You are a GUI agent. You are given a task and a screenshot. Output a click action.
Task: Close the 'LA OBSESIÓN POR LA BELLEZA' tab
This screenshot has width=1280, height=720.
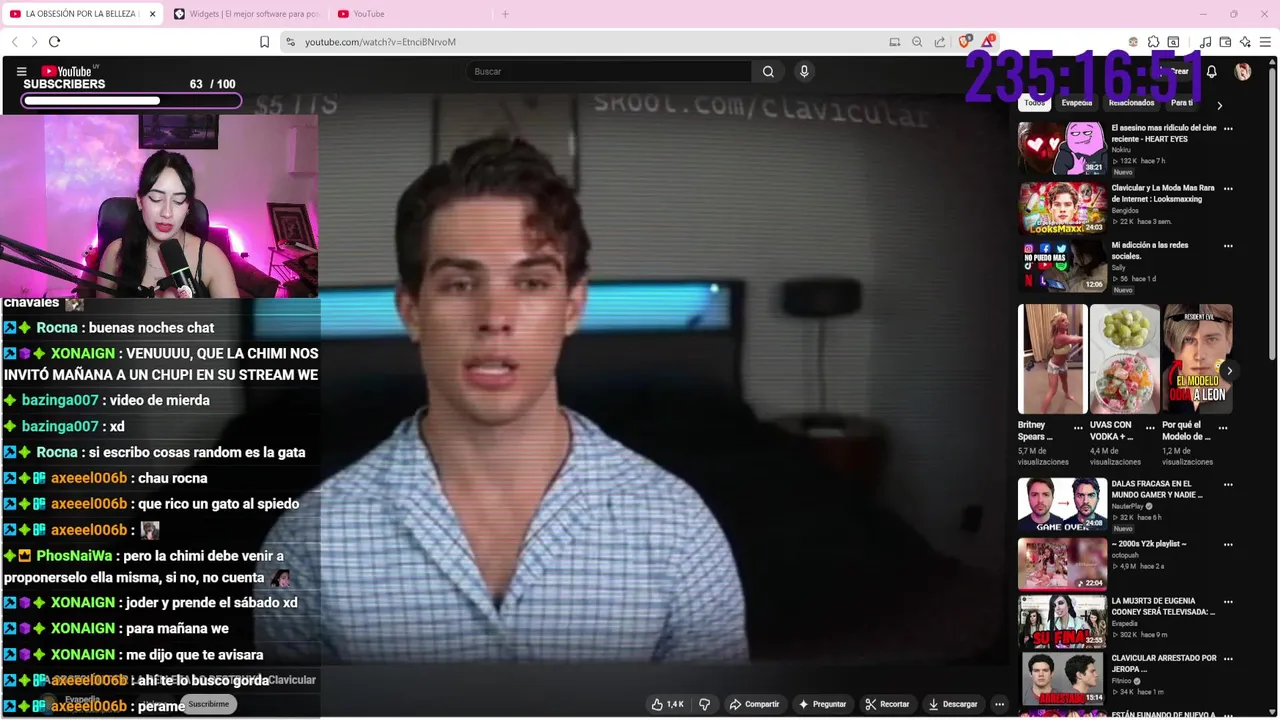click(152, 14)
